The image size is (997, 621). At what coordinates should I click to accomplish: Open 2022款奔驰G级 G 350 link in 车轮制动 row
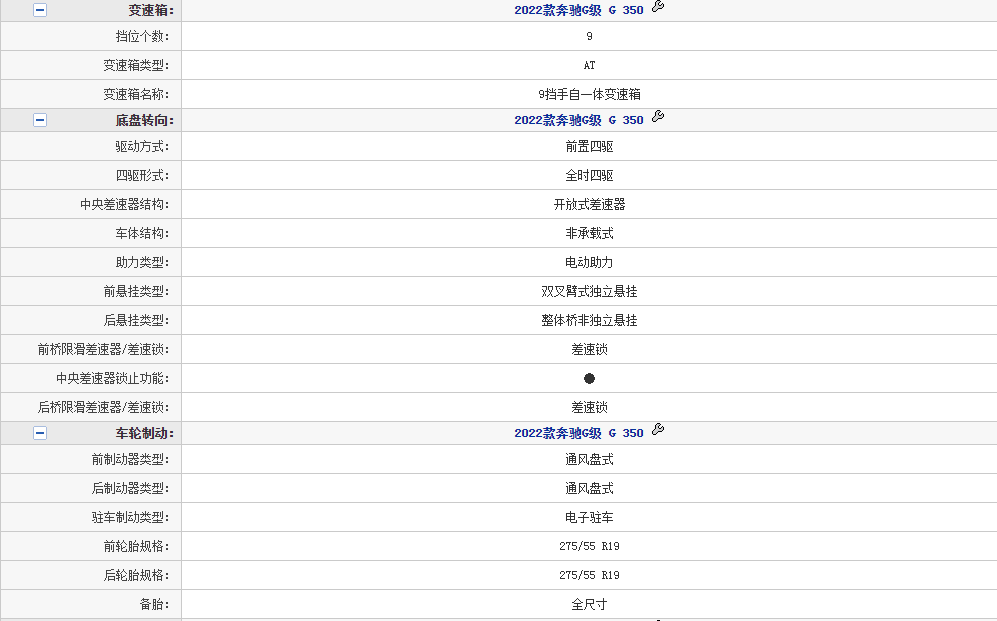pyautogui.click(x=579, y=433)
